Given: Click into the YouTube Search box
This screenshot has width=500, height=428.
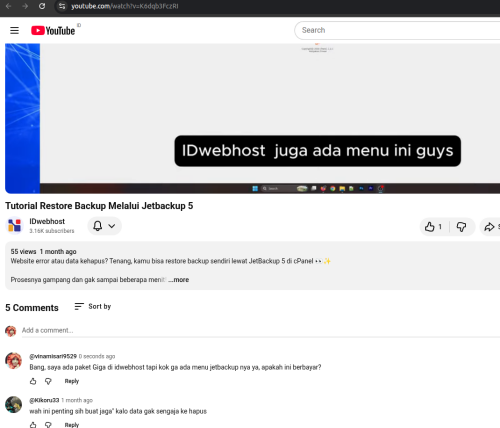Looking at the screenshot, I should (x=397, y=30).
